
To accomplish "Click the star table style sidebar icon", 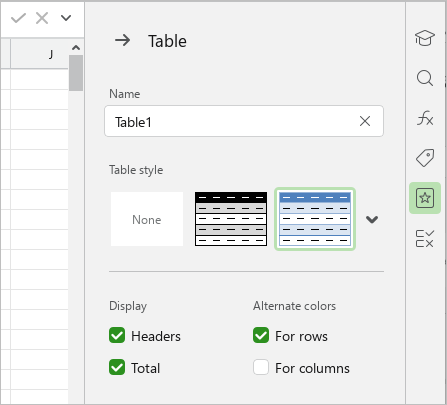I will click(425, 198).
